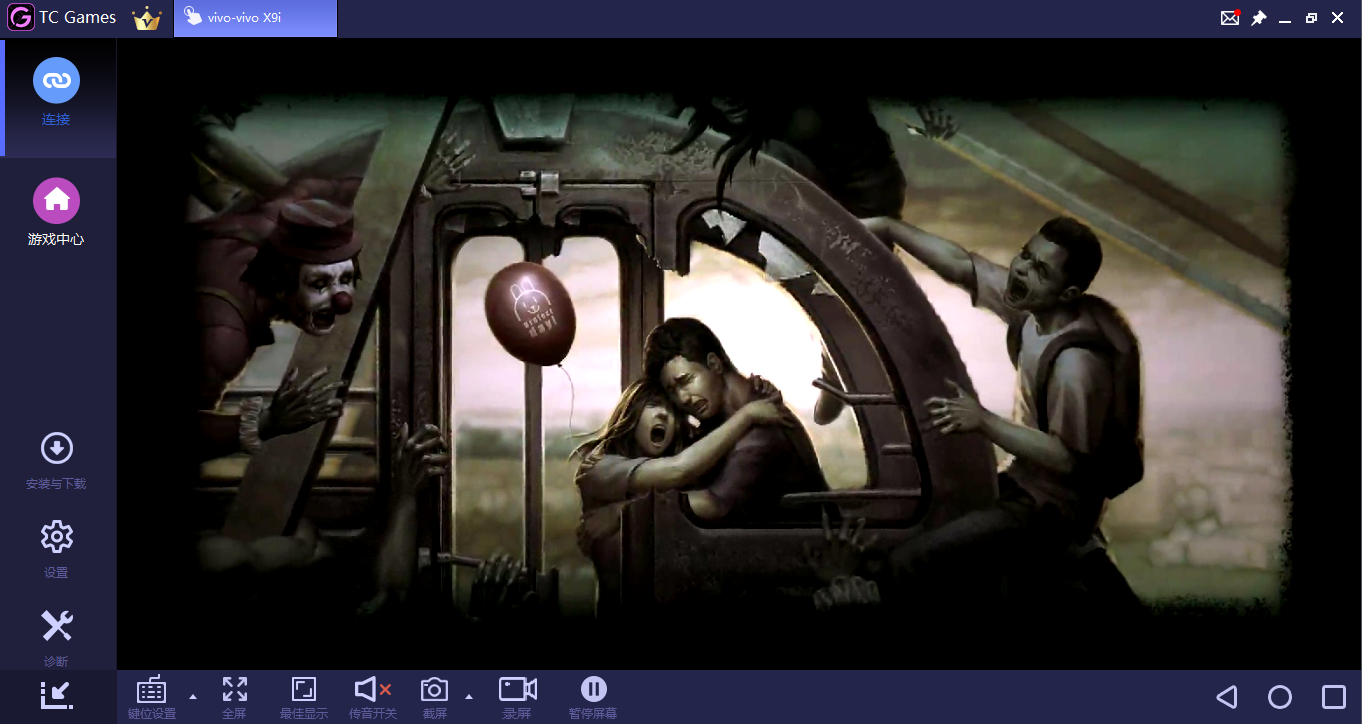Open the 连接 connection panel
The height and width of the screenshot is (724, 1362).
57,94
